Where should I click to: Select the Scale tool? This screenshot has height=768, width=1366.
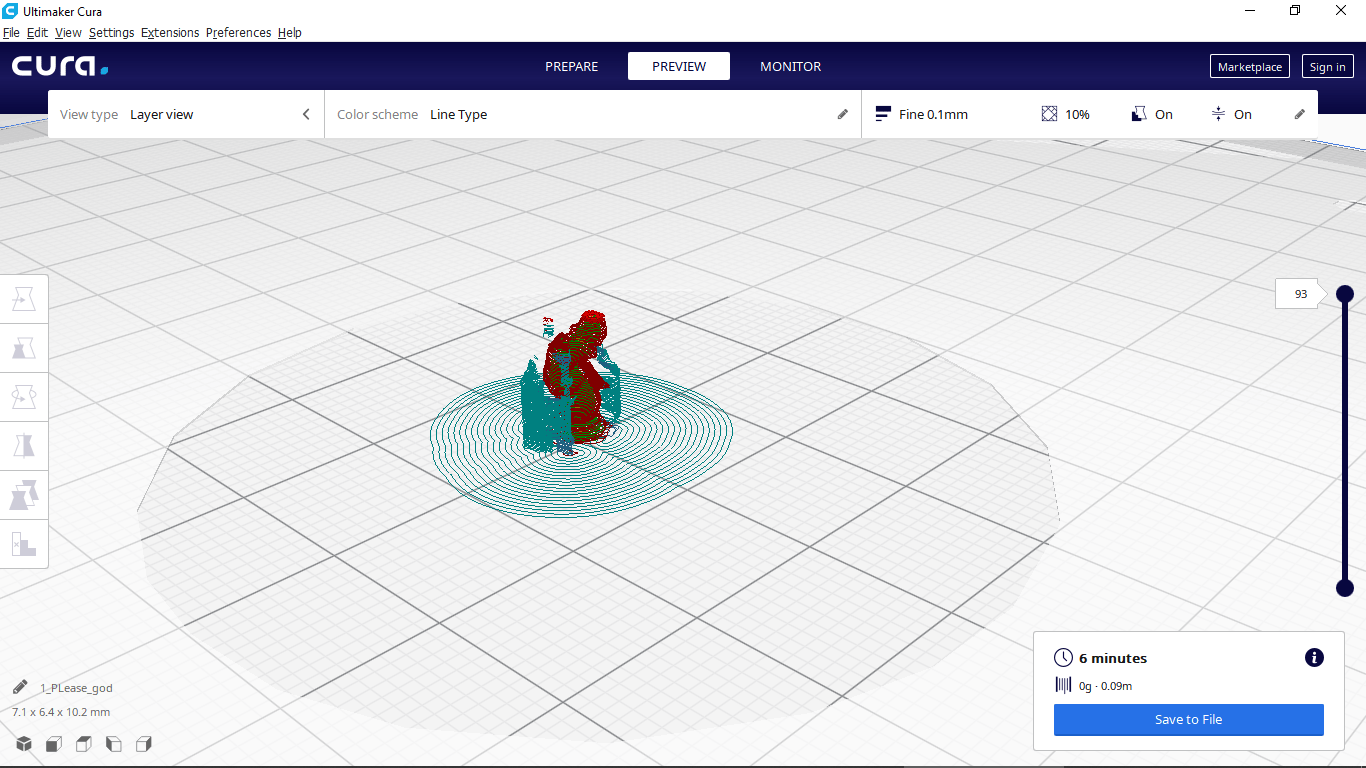tap(24, 347)
